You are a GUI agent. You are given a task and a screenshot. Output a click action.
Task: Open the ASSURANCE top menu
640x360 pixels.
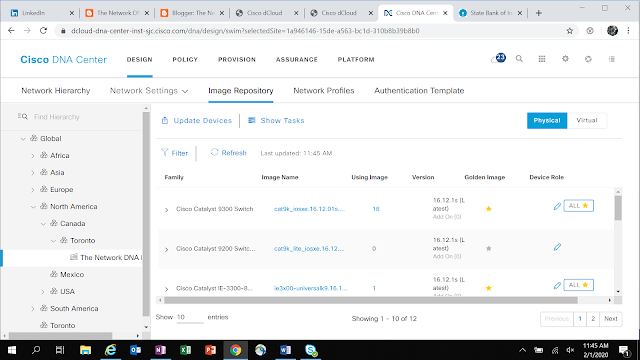point(297,60)
